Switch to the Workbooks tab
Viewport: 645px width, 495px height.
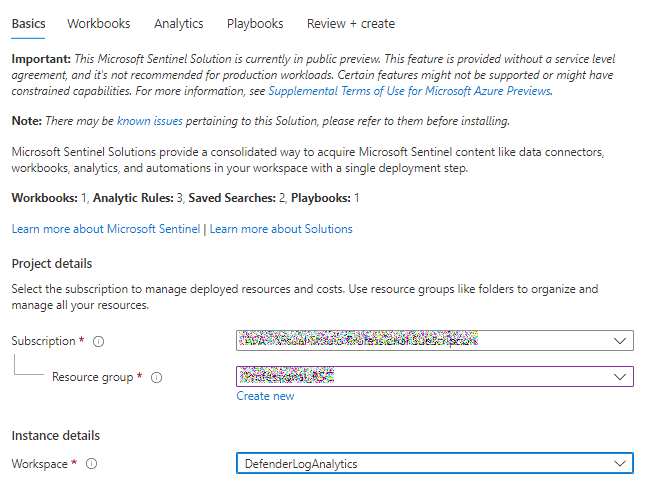tap(98, 23)
